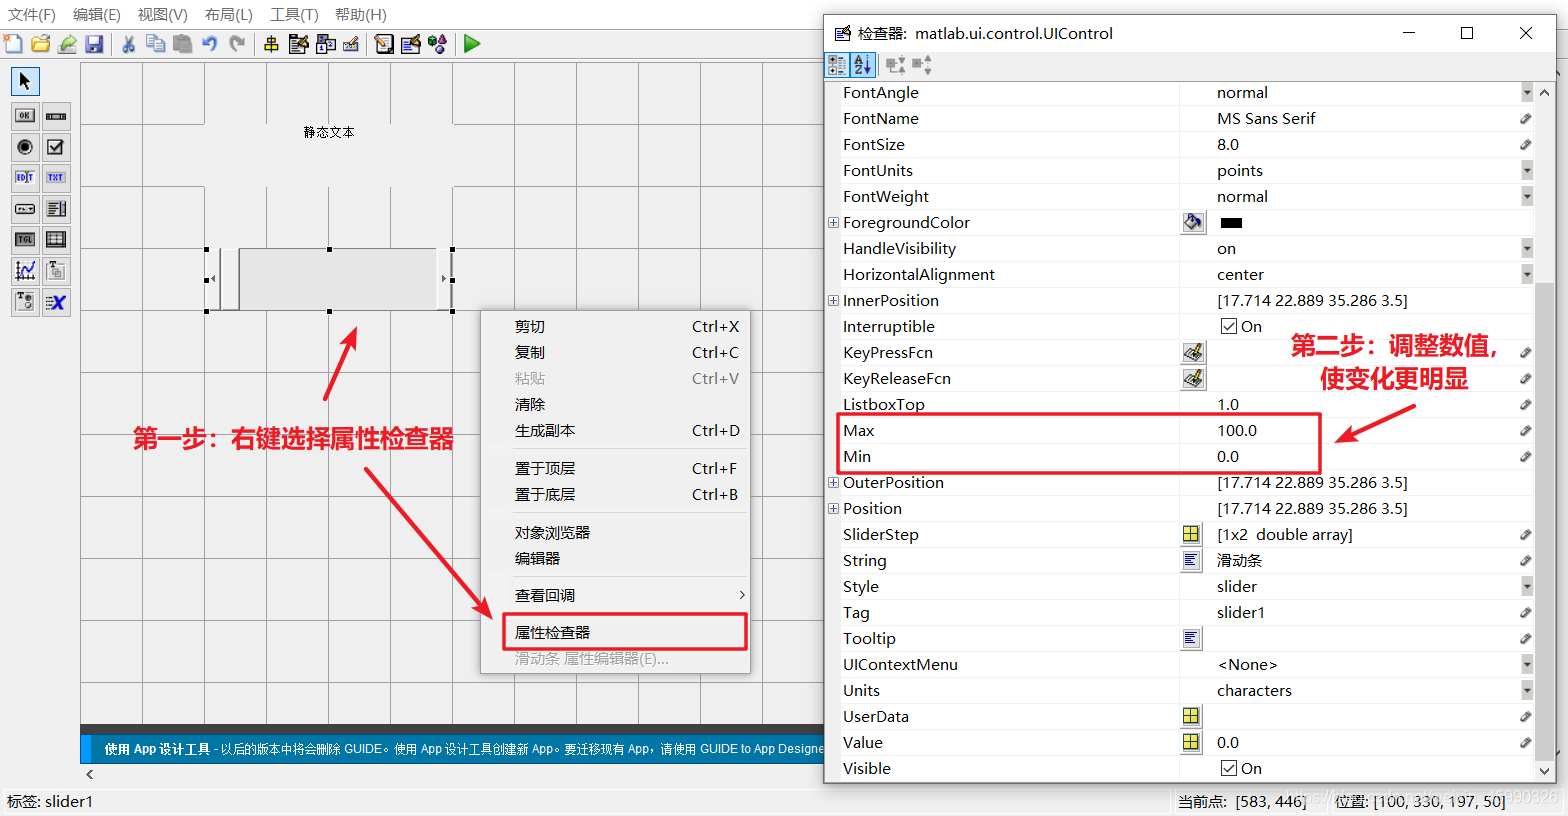Image resolution: width=1568 pixels, height=816 pixels.
Task: Open the FontUnits dropdown
Action: point(1526,170)
